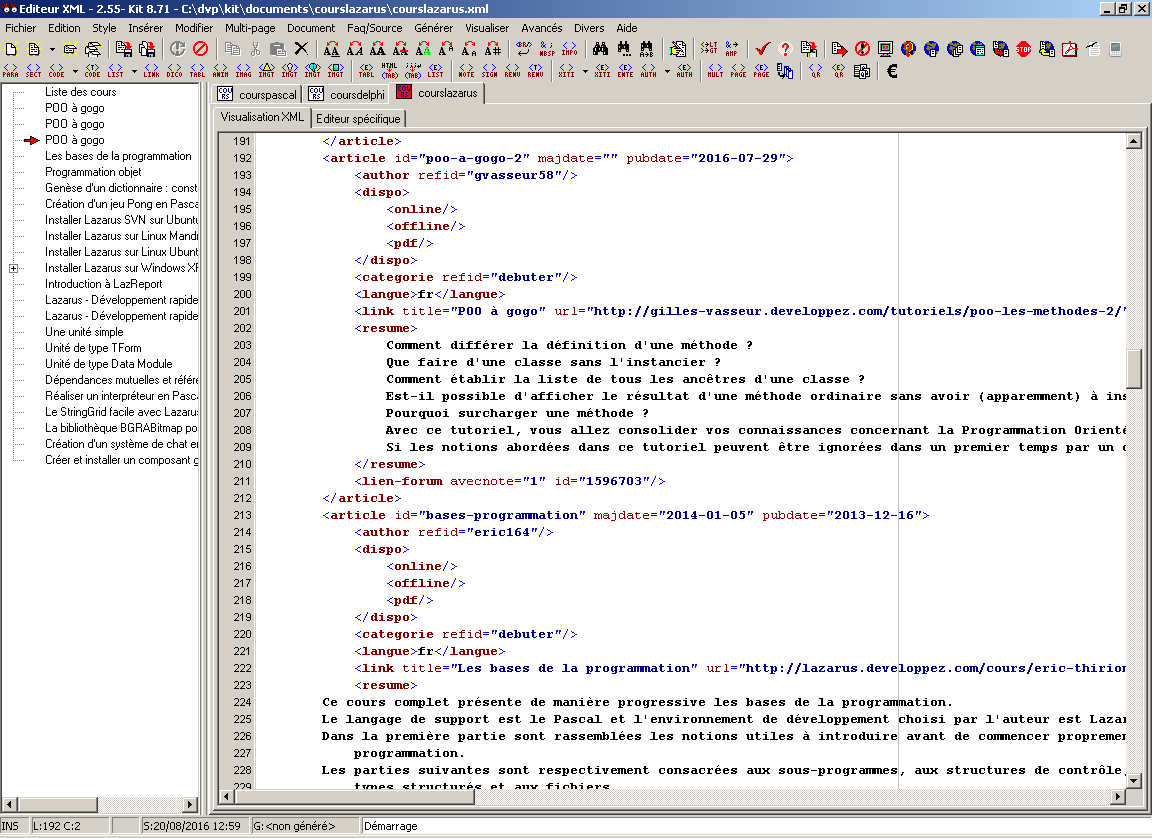Insert a TABL table tag
This screenshot has width=1152, height=838.
pos(197,71)
